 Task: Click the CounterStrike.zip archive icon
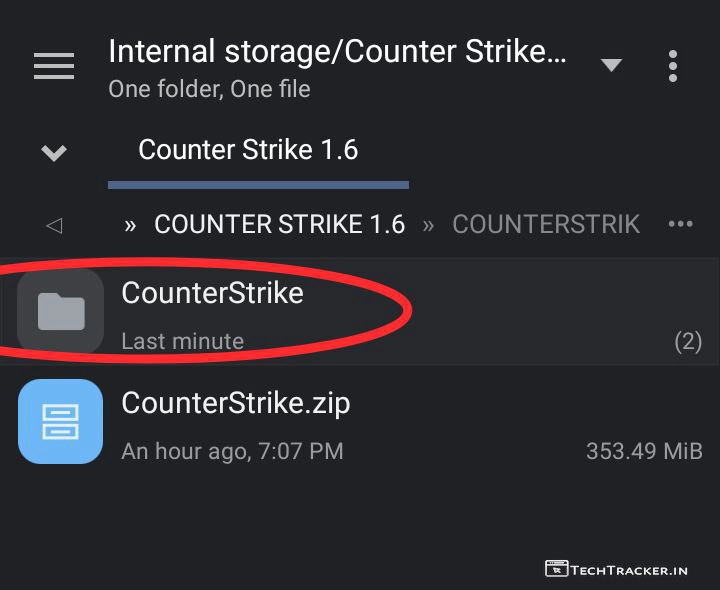click(60, 421)
